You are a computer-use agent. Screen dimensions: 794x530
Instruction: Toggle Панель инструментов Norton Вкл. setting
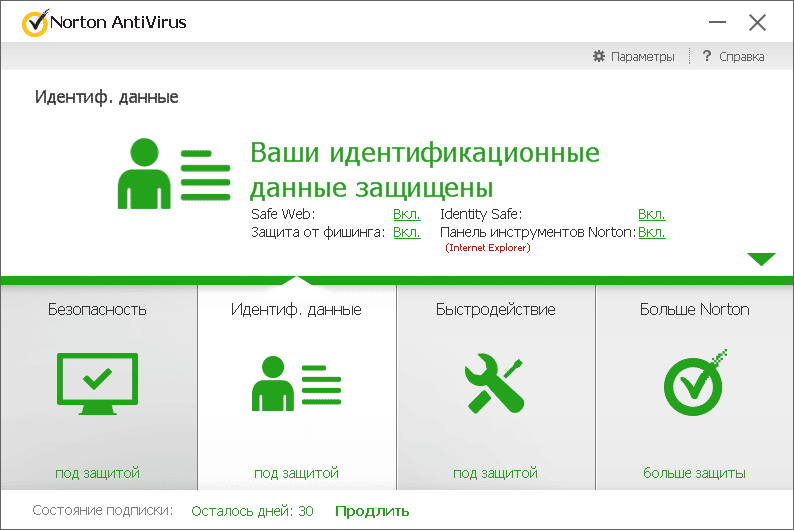click(652, 232)
